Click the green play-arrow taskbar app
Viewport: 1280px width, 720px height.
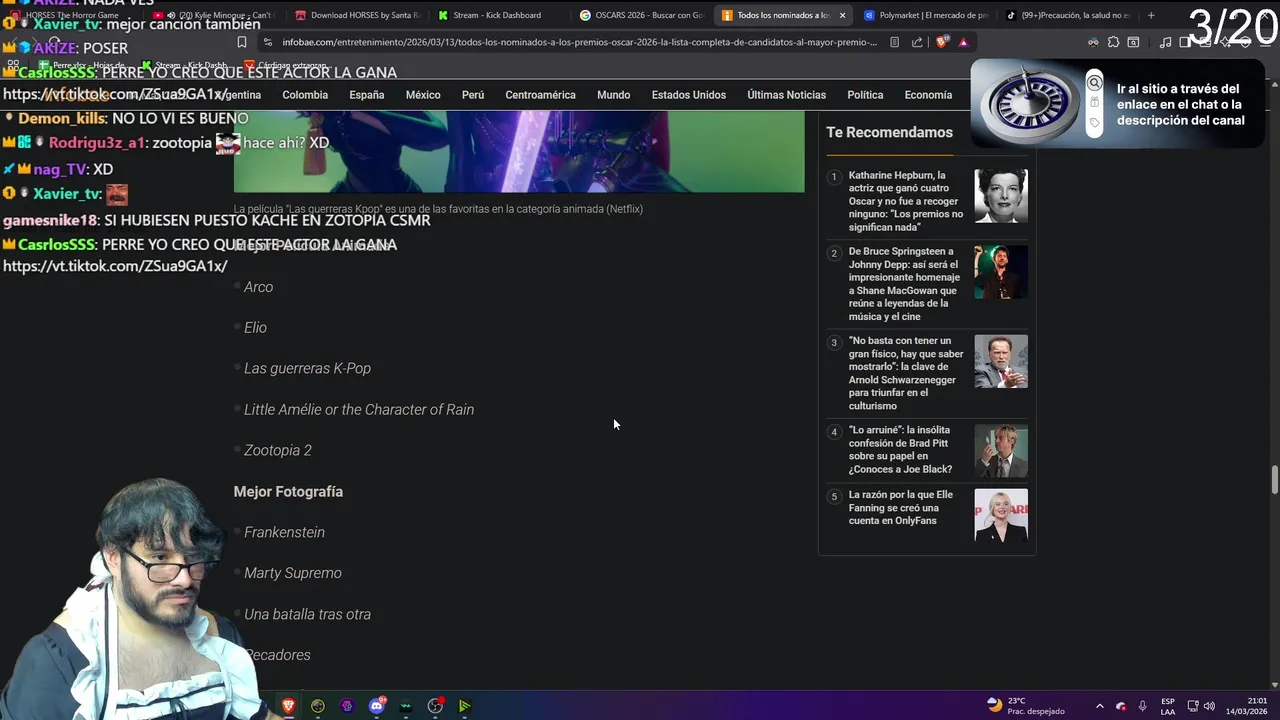[x=465, y=706]
